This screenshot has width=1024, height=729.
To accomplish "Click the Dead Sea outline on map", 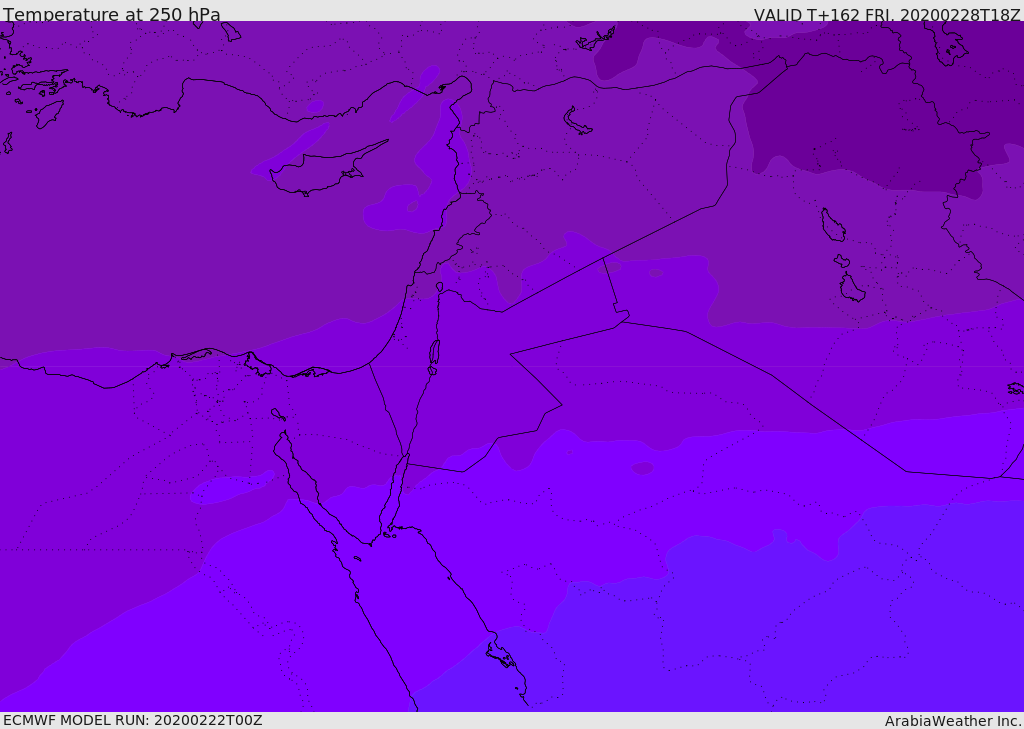I will tap(434, 356).
